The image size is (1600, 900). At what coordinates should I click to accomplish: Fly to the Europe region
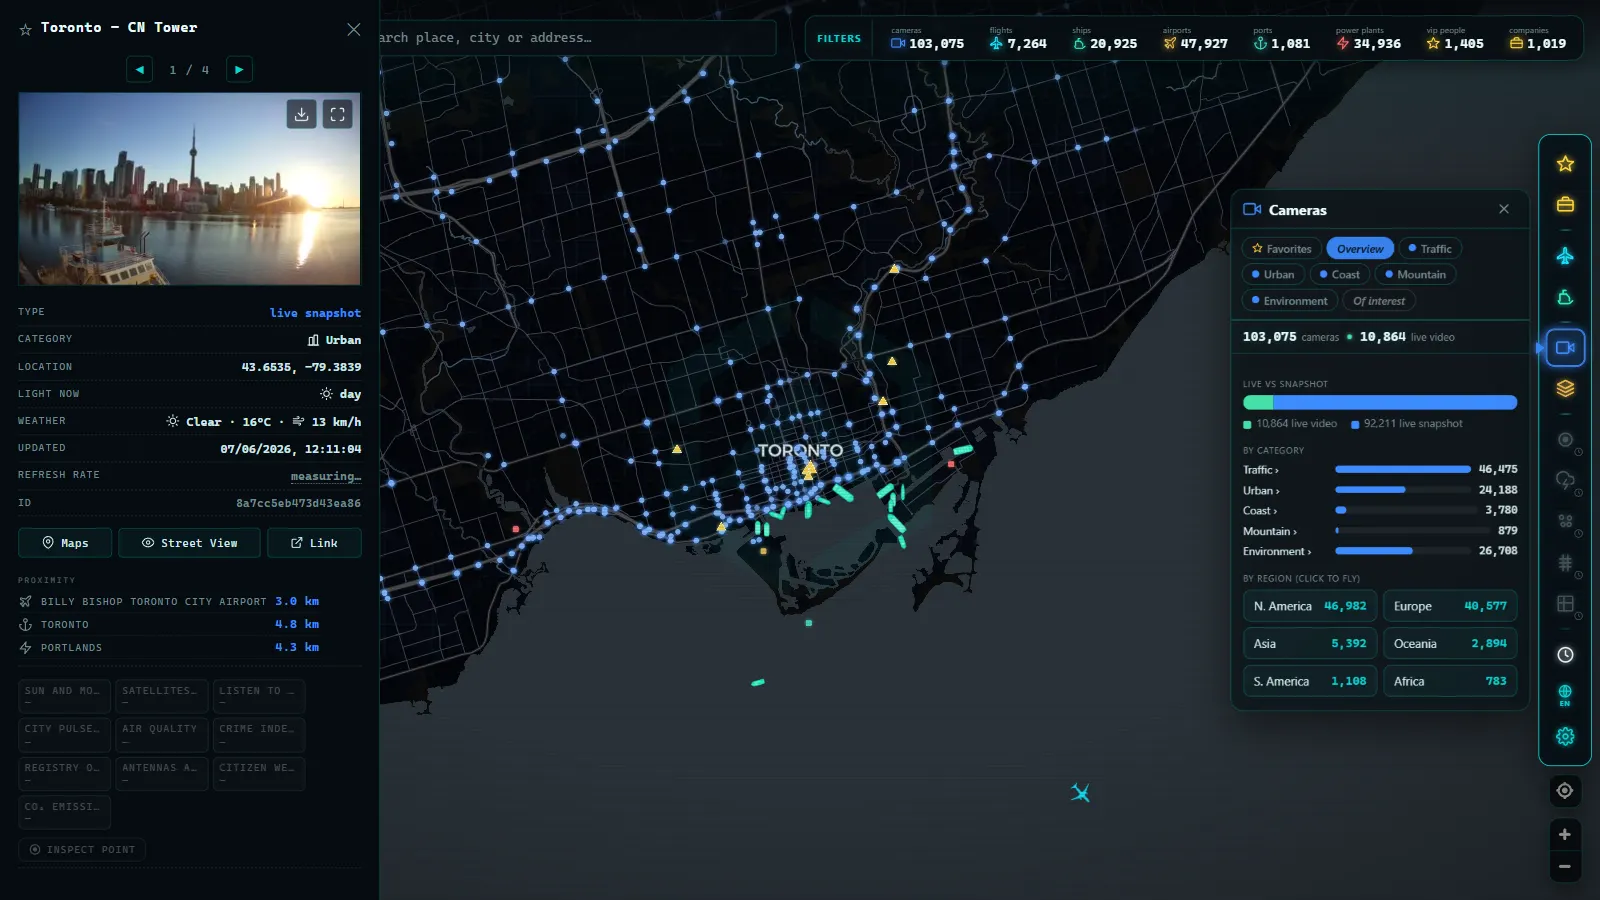click(x=1450, y=606)
